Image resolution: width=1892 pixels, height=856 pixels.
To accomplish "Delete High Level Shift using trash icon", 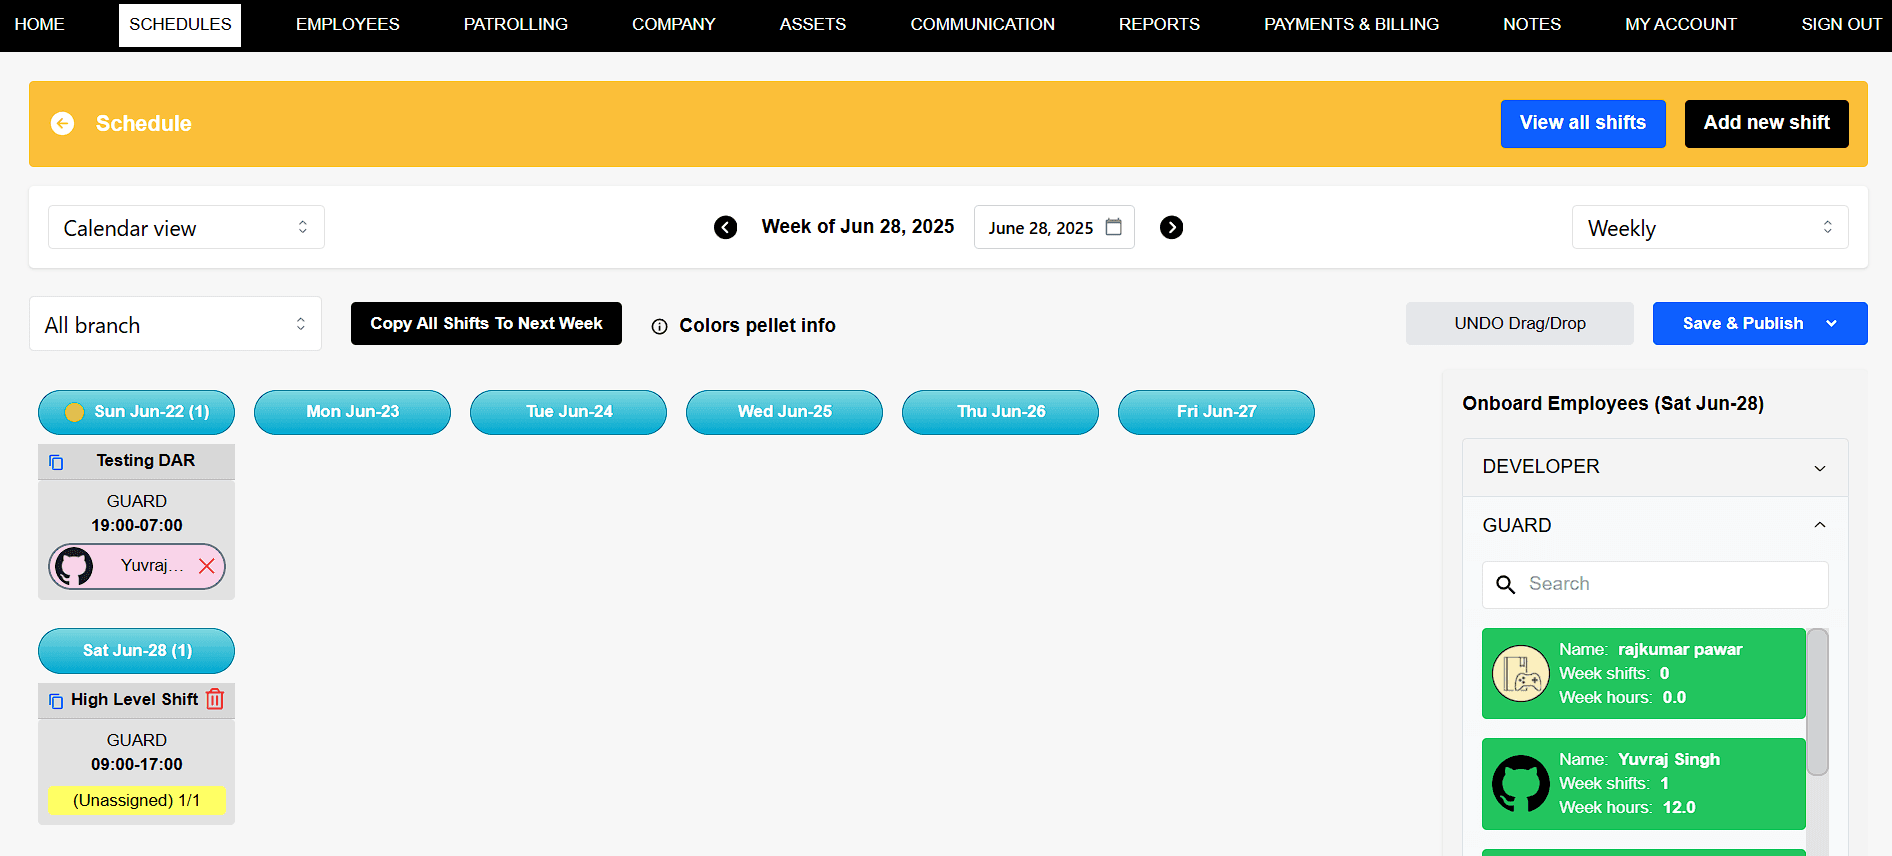I will (215, 699).
